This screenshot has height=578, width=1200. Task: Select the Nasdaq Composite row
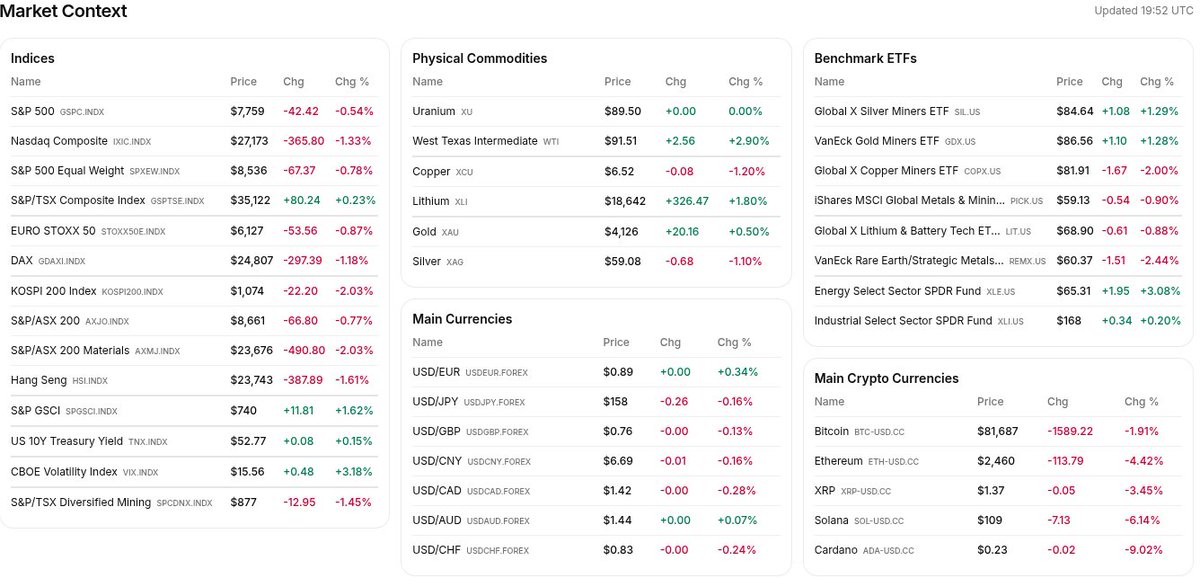click(x=194, y=141)
